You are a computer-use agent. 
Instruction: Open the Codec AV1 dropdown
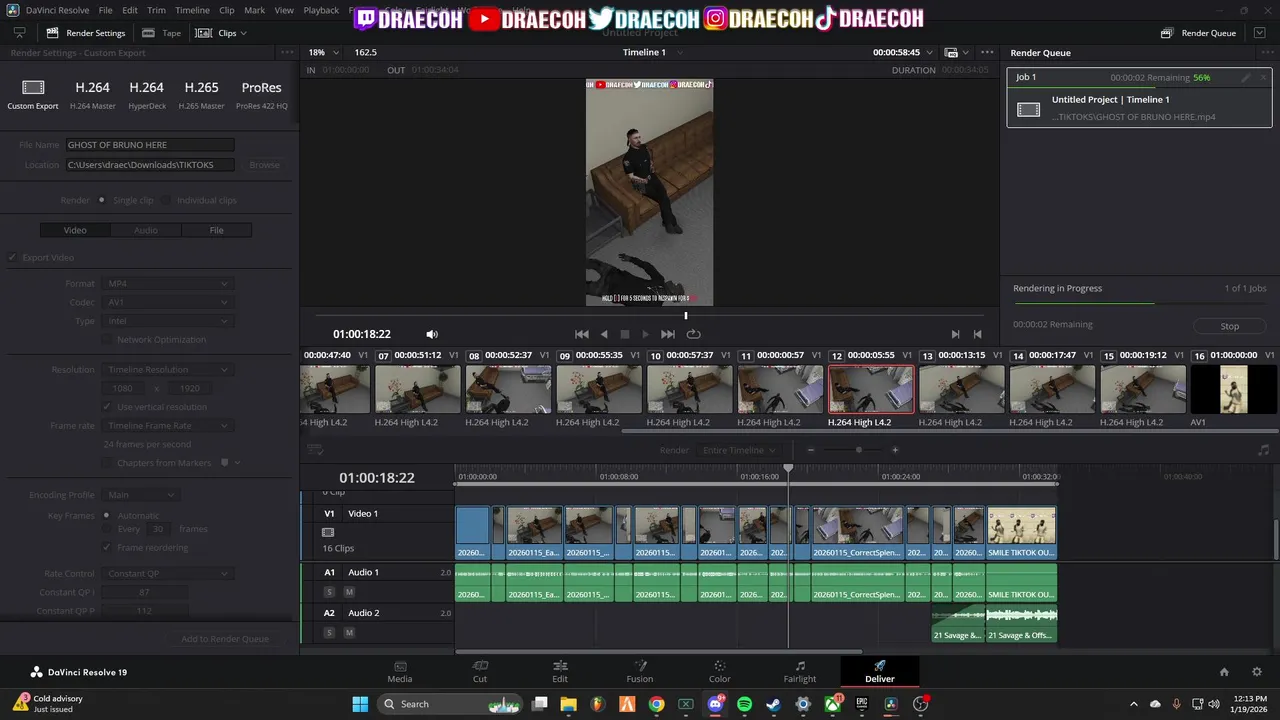coord(168,302)
